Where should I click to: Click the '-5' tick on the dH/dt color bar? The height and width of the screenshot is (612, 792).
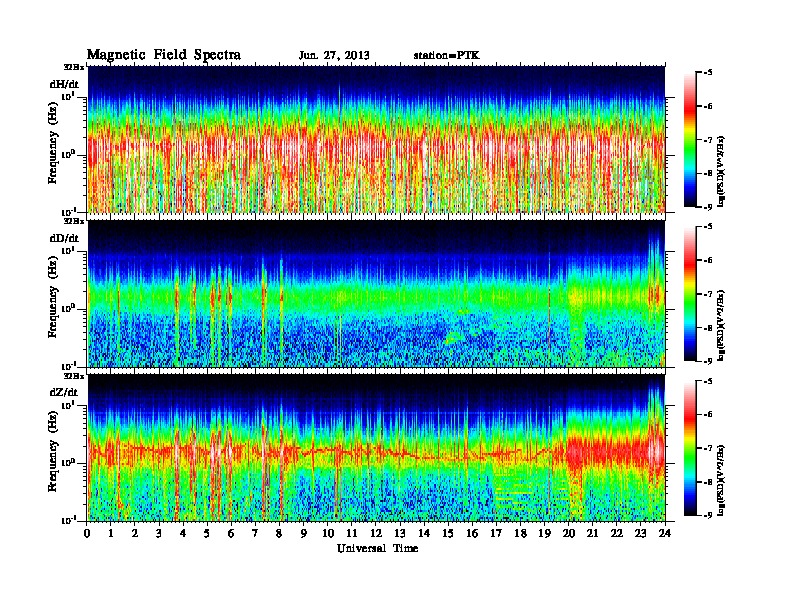(708, 73)
